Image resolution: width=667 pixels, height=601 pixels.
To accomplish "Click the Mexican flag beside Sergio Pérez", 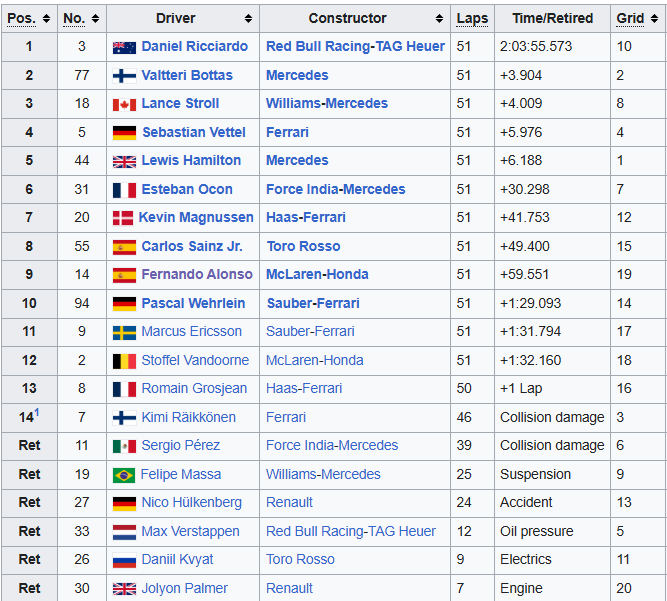I will pos(124,447).
